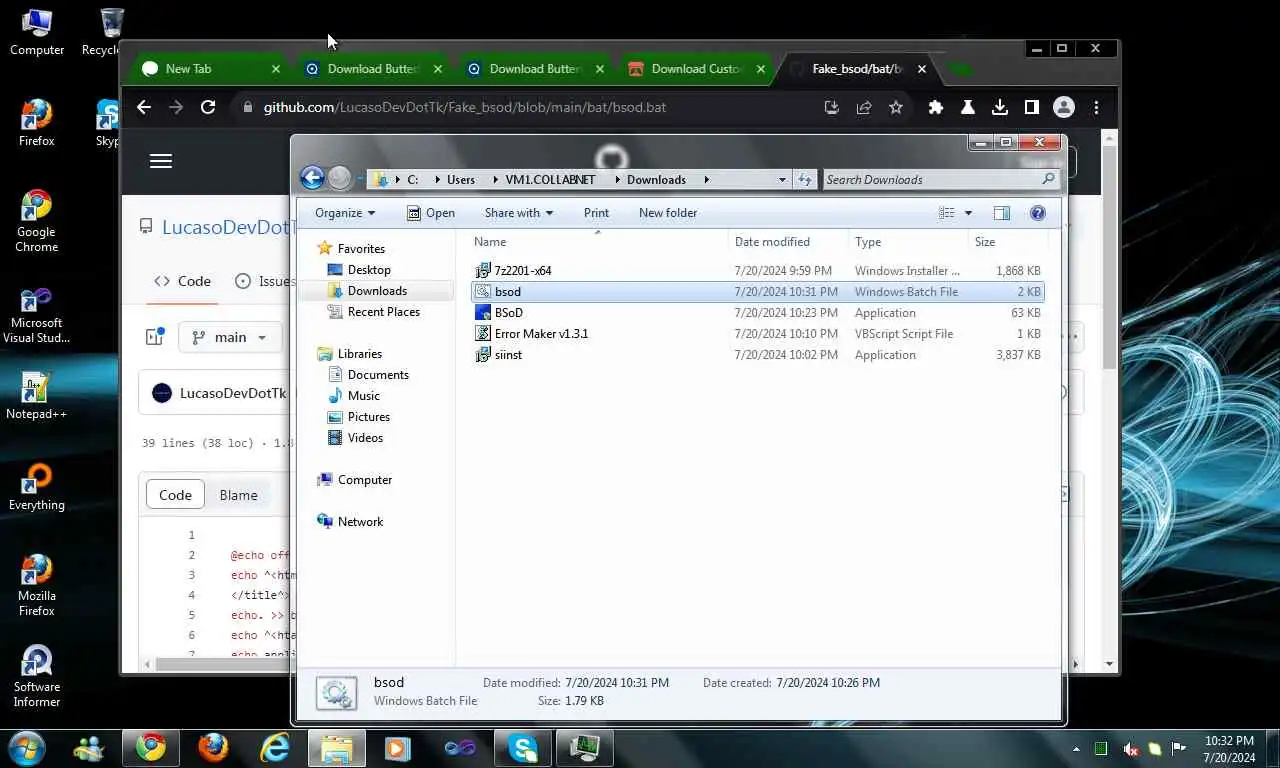Select the Code view toggle button

point(175,495)
